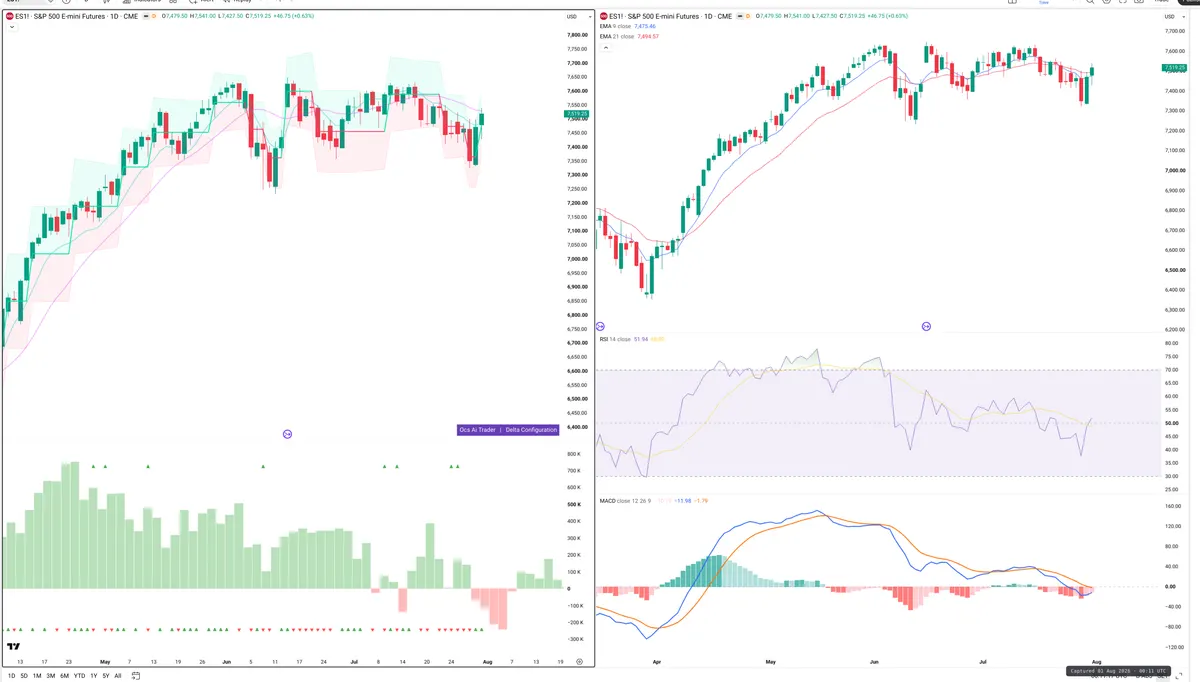Expand indicator legend in left chart
The height and width of the screenshot is (682, 1200).
click(11, 27)
